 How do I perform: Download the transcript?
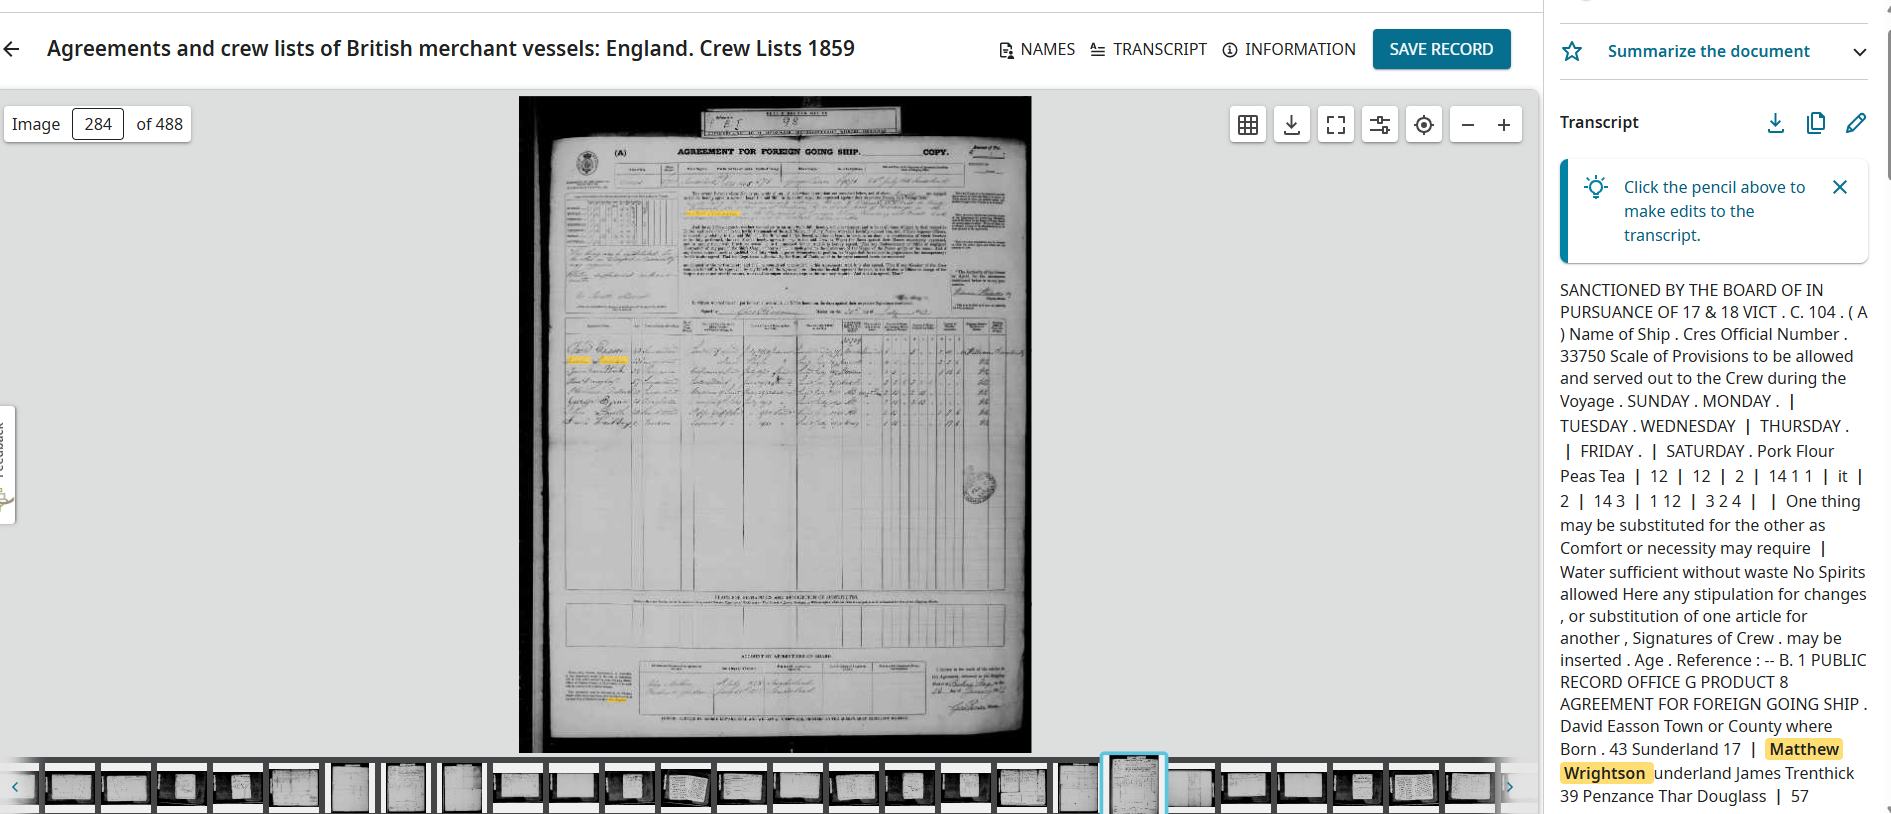[x=1776, y=122]
